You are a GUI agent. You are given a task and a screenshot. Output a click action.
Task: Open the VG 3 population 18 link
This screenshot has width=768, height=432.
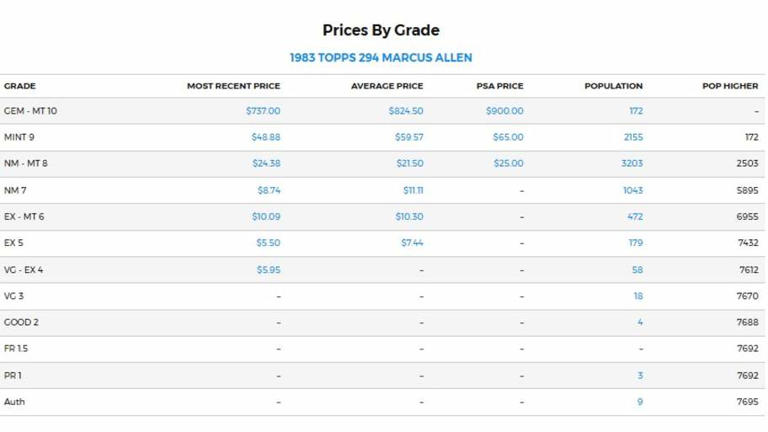[x=638, y=296]
